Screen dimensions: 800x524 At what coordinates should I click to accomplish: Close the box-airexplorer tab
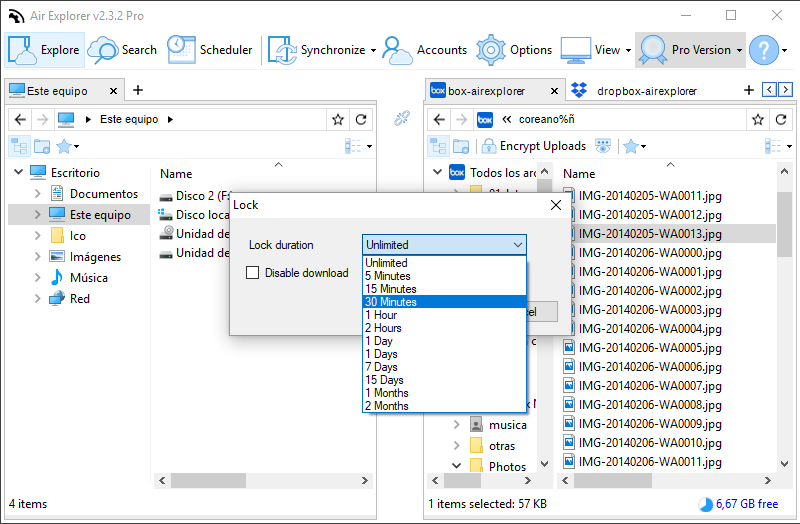click(x=554, y=91)
